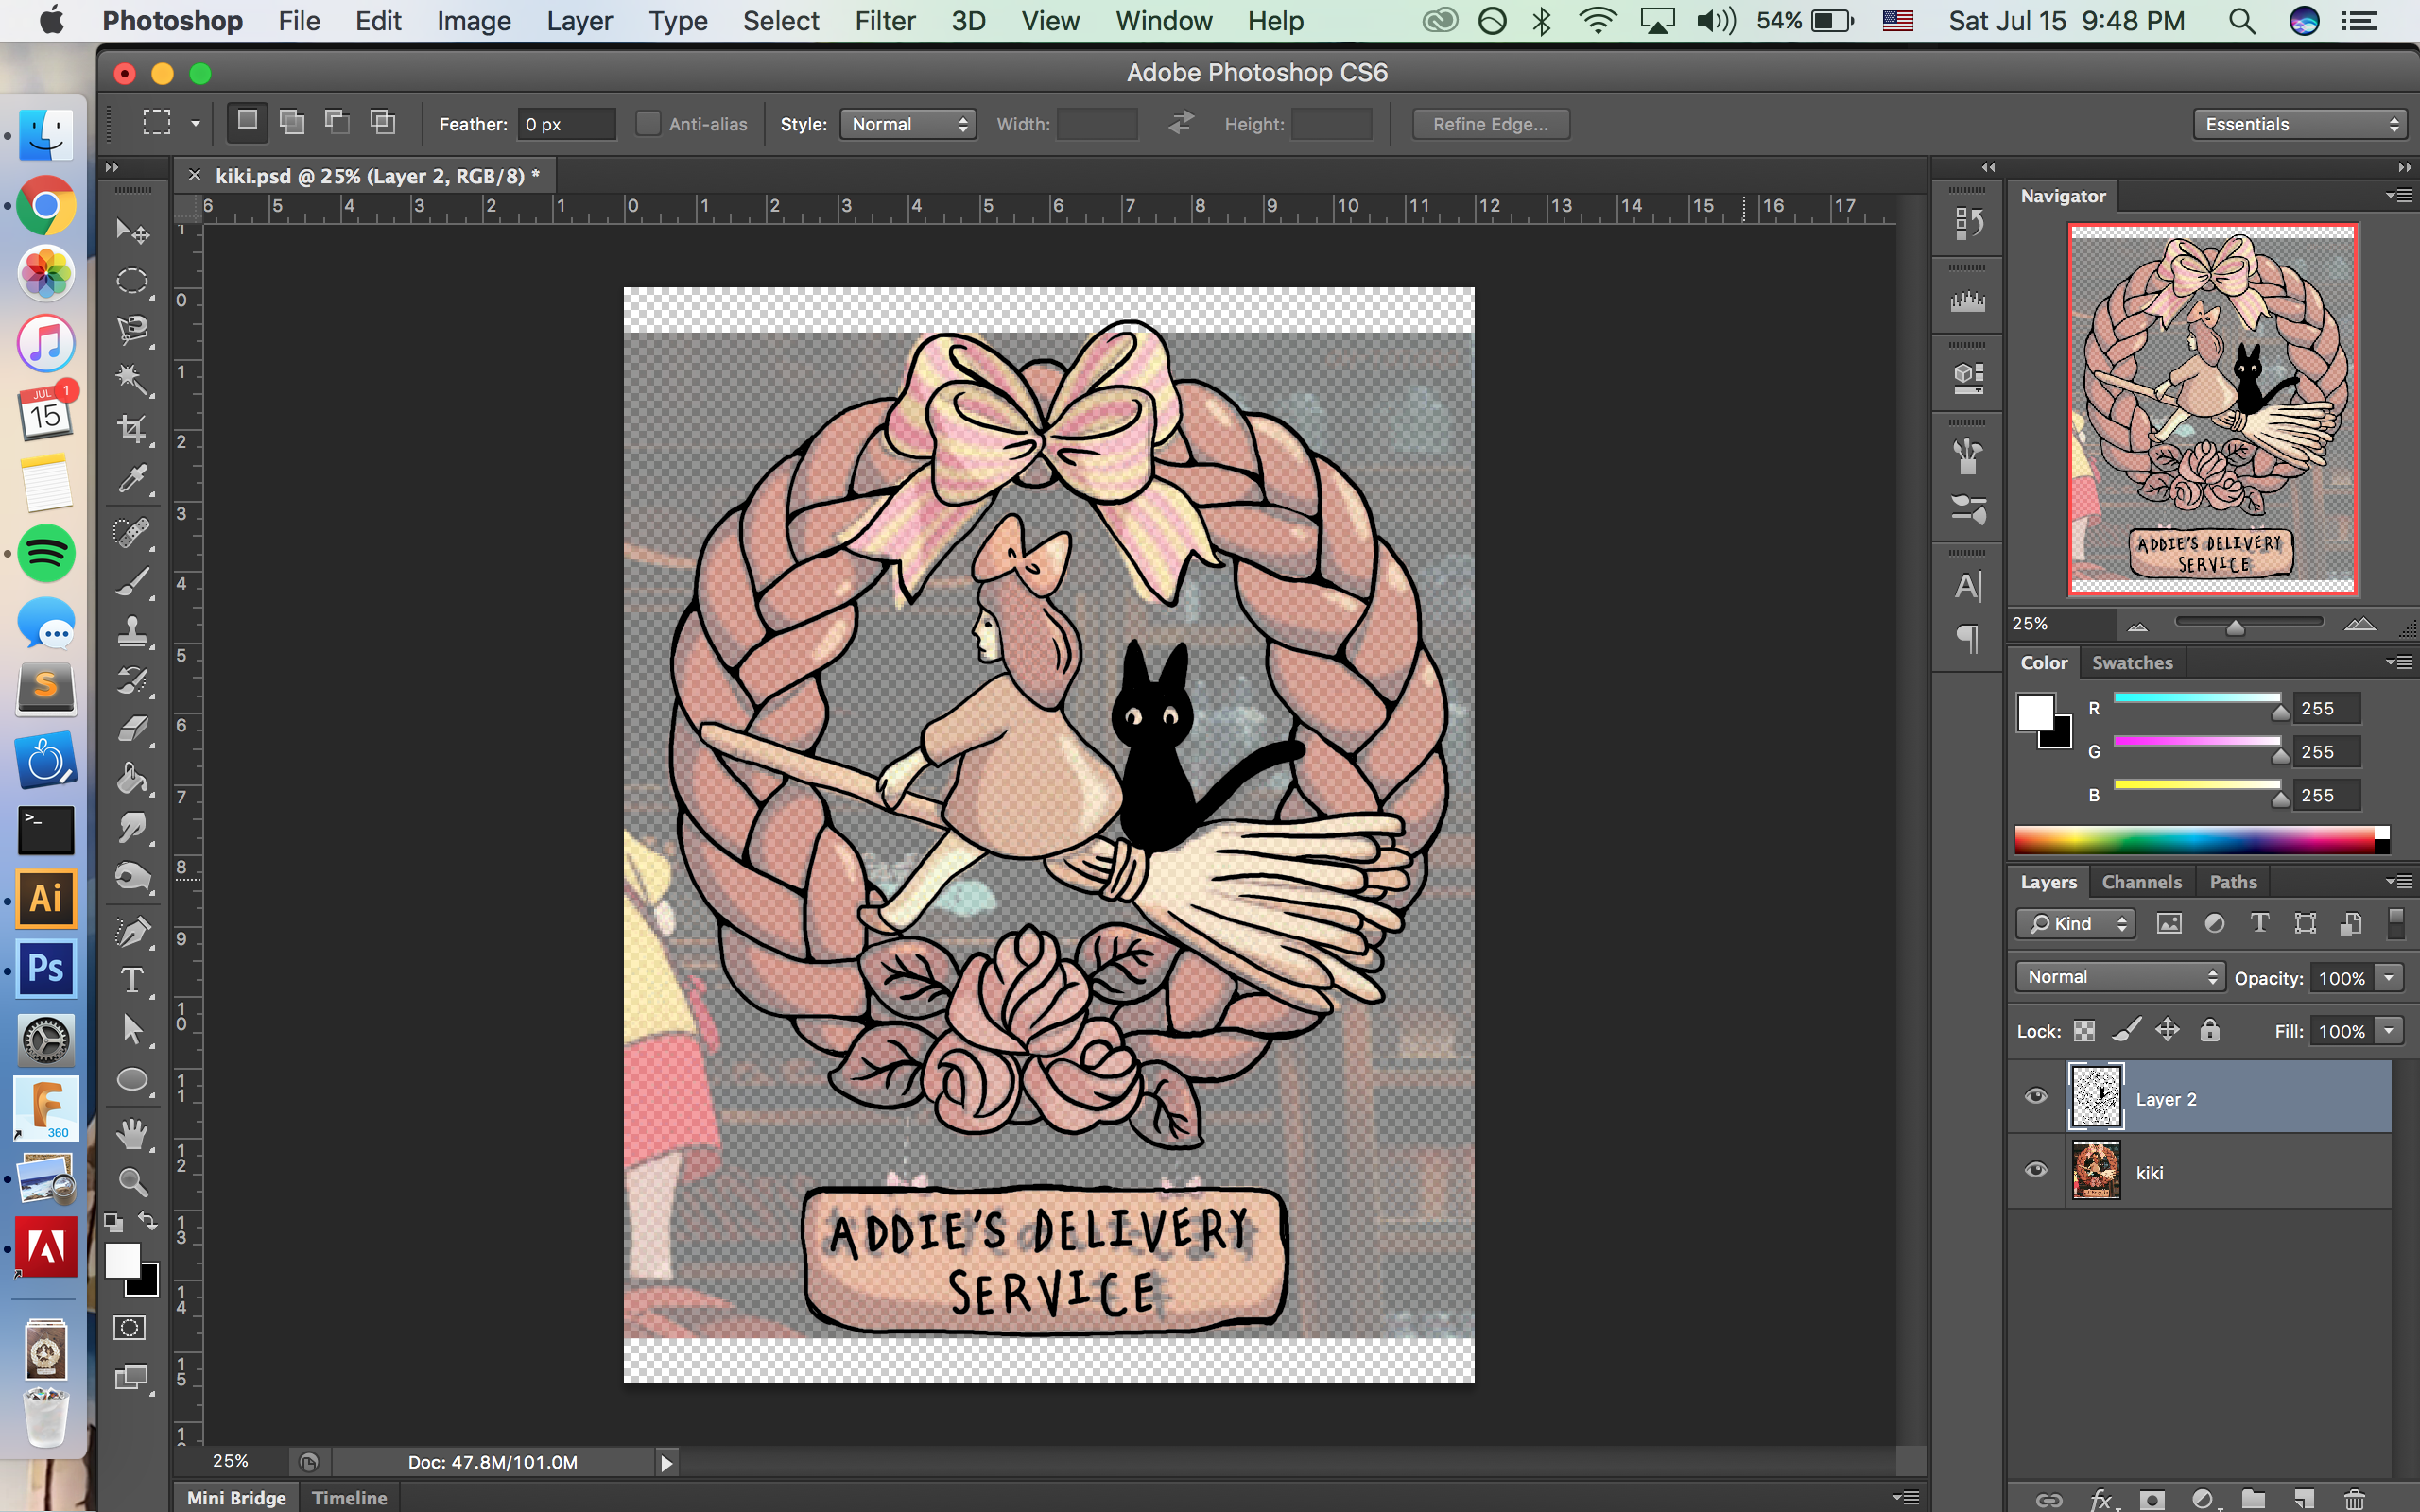The width and height of the screenshot is (2420, 1512).
Task: Select the Magic Wand tool
Action: [x=132, y=380]
